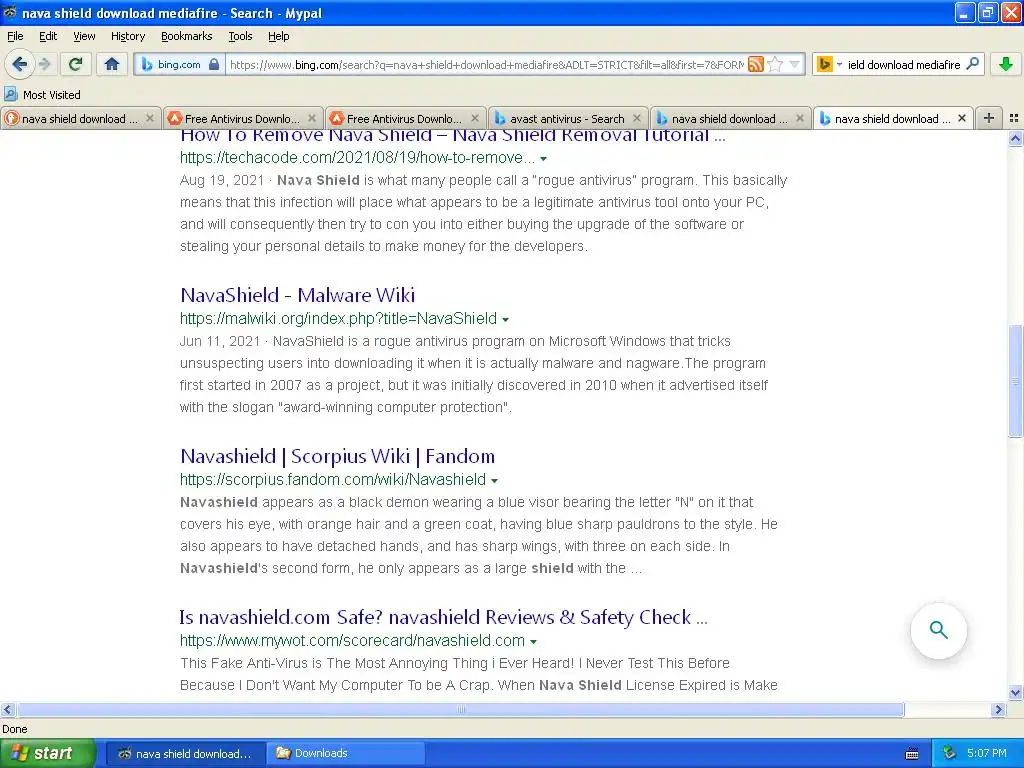
Task: Expand the techacode.com URL dropdown arrow
Action: tap(543, 159)
